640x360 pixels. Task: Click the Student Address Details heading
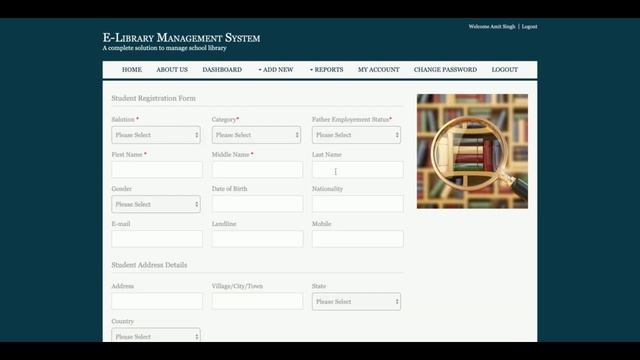[149, 265]
